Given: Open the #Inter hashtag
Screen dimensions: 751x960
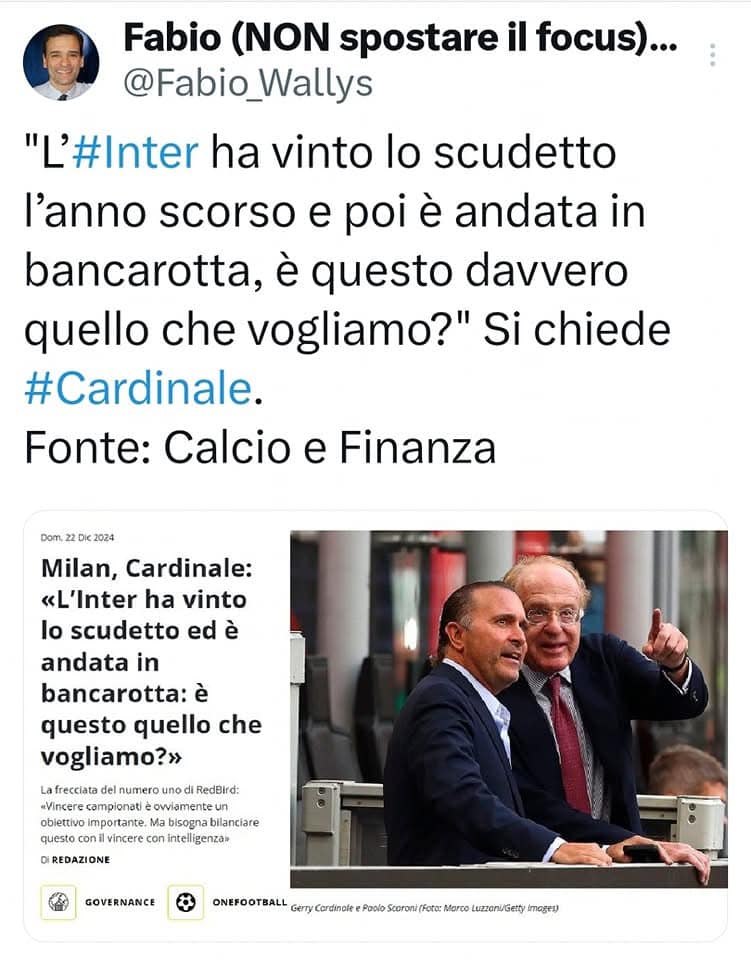Looking at the screenshot, I should (135, 152).
